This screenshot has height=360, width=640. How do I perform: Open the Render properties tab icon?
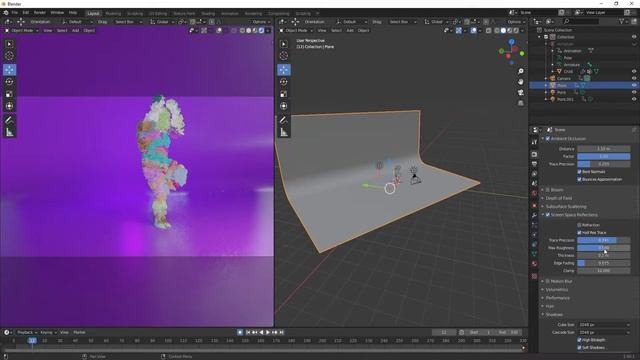pyautogui.click(x=534, y=154)
